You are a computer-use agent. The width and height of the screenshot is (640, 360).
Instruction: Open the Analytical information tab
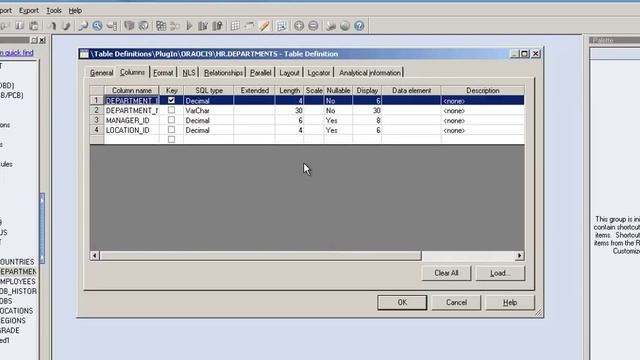(x=369, y=73)
